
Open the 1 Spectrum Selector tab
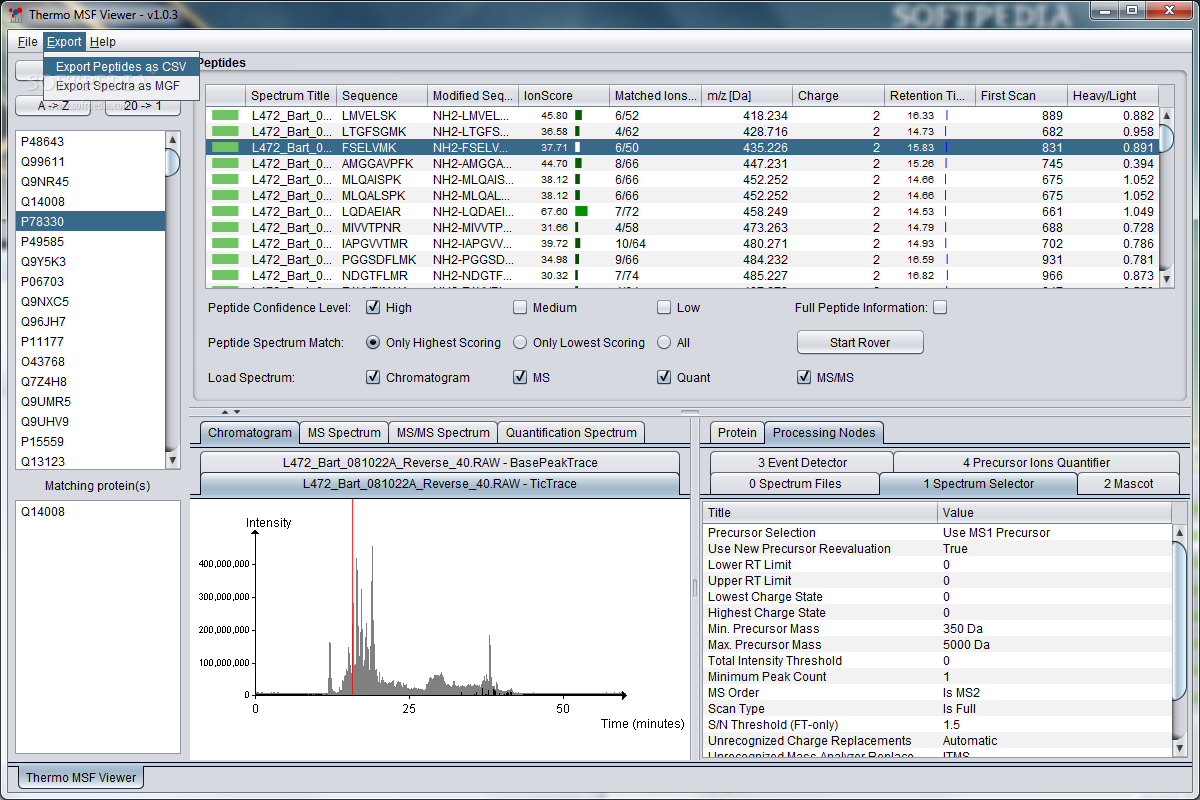(x=979, y=484)
